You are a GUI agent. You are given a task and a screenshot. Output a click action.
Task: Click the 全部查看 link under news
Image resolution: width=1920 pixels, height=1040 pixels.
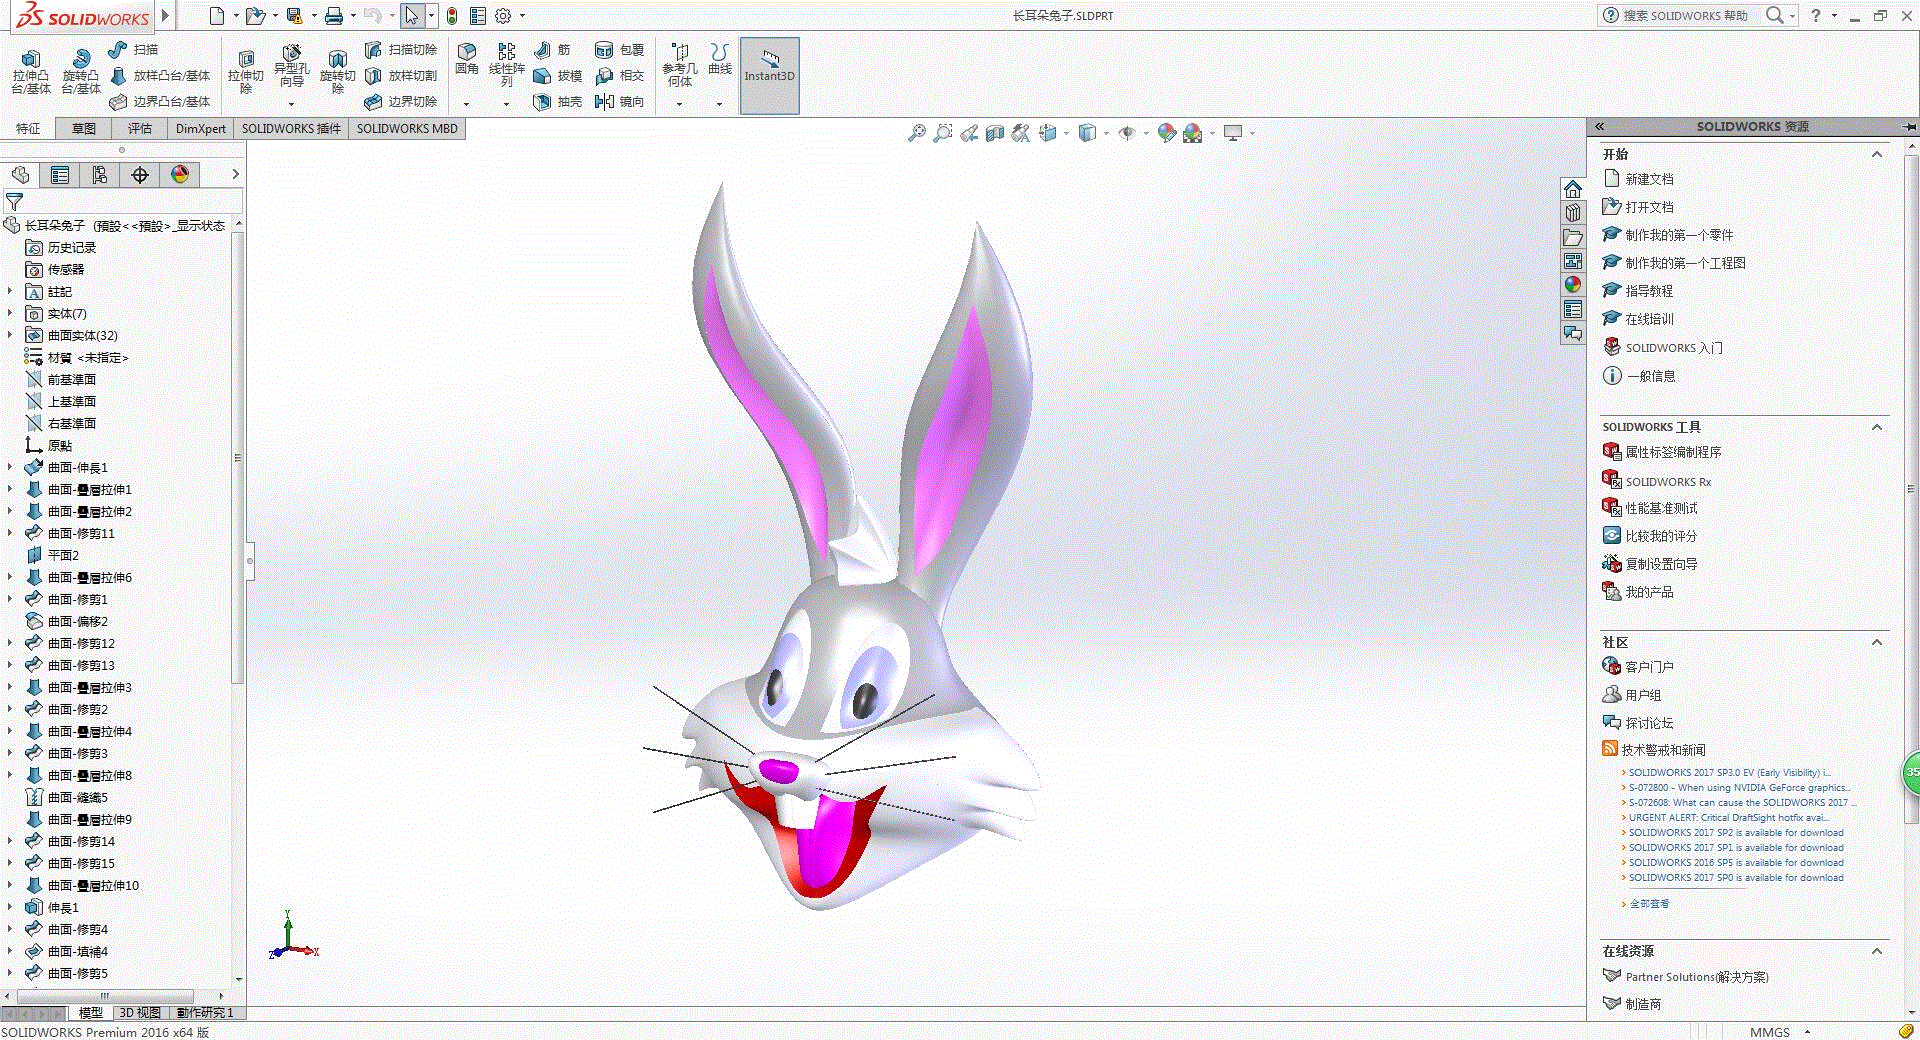click(1649, 904)
